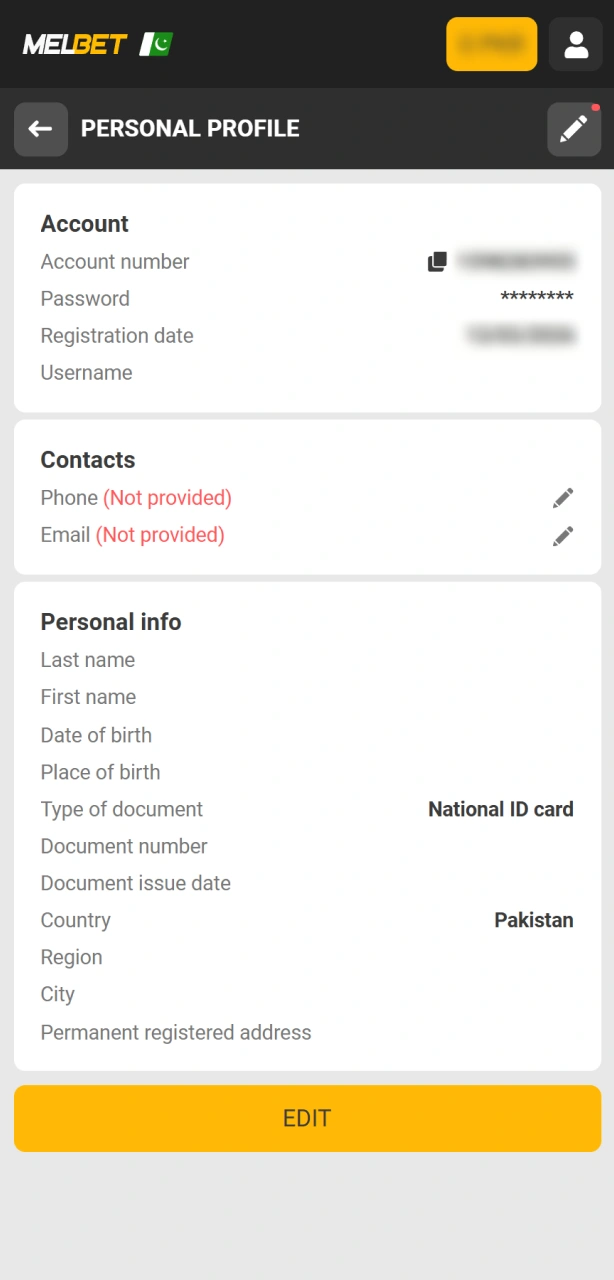This screenshot has width=614, height=1280.
Task: Open the yellow deposit button in the top bar
Action: pos(491,44)
